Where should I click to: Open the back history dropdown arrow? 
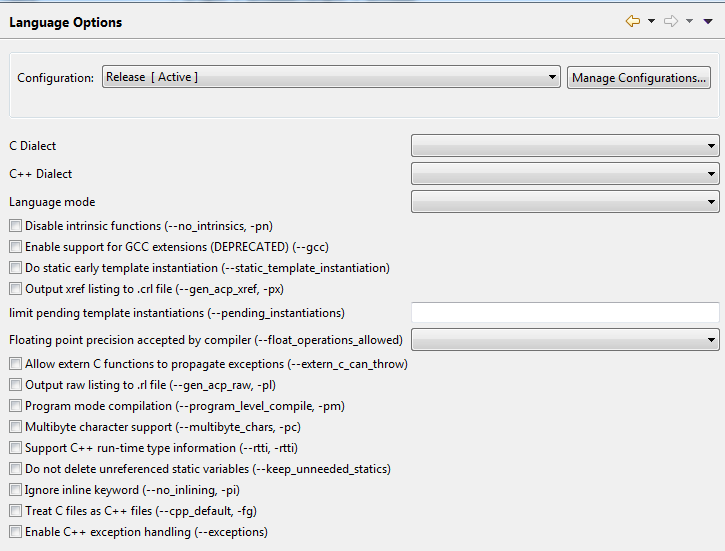coord(651,21)
